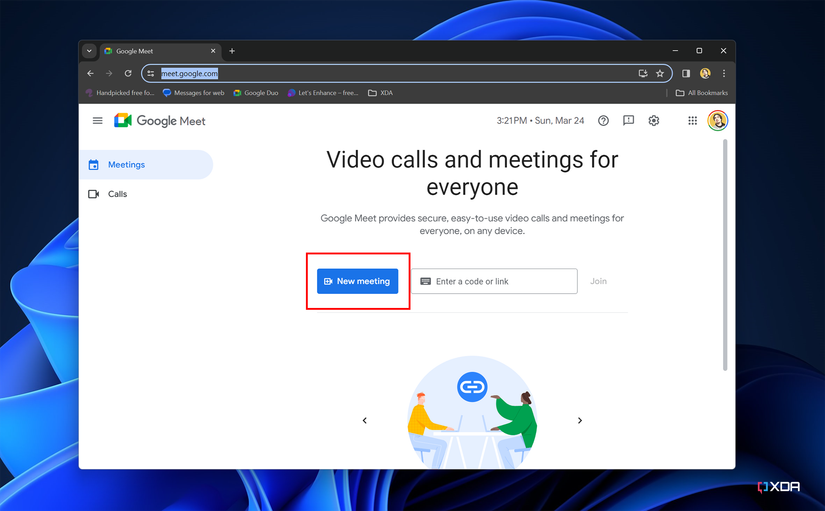The width and height of the screenshot is (825, 511).
Task: Click the New meeting button
Action: click(x=357, y=281)
